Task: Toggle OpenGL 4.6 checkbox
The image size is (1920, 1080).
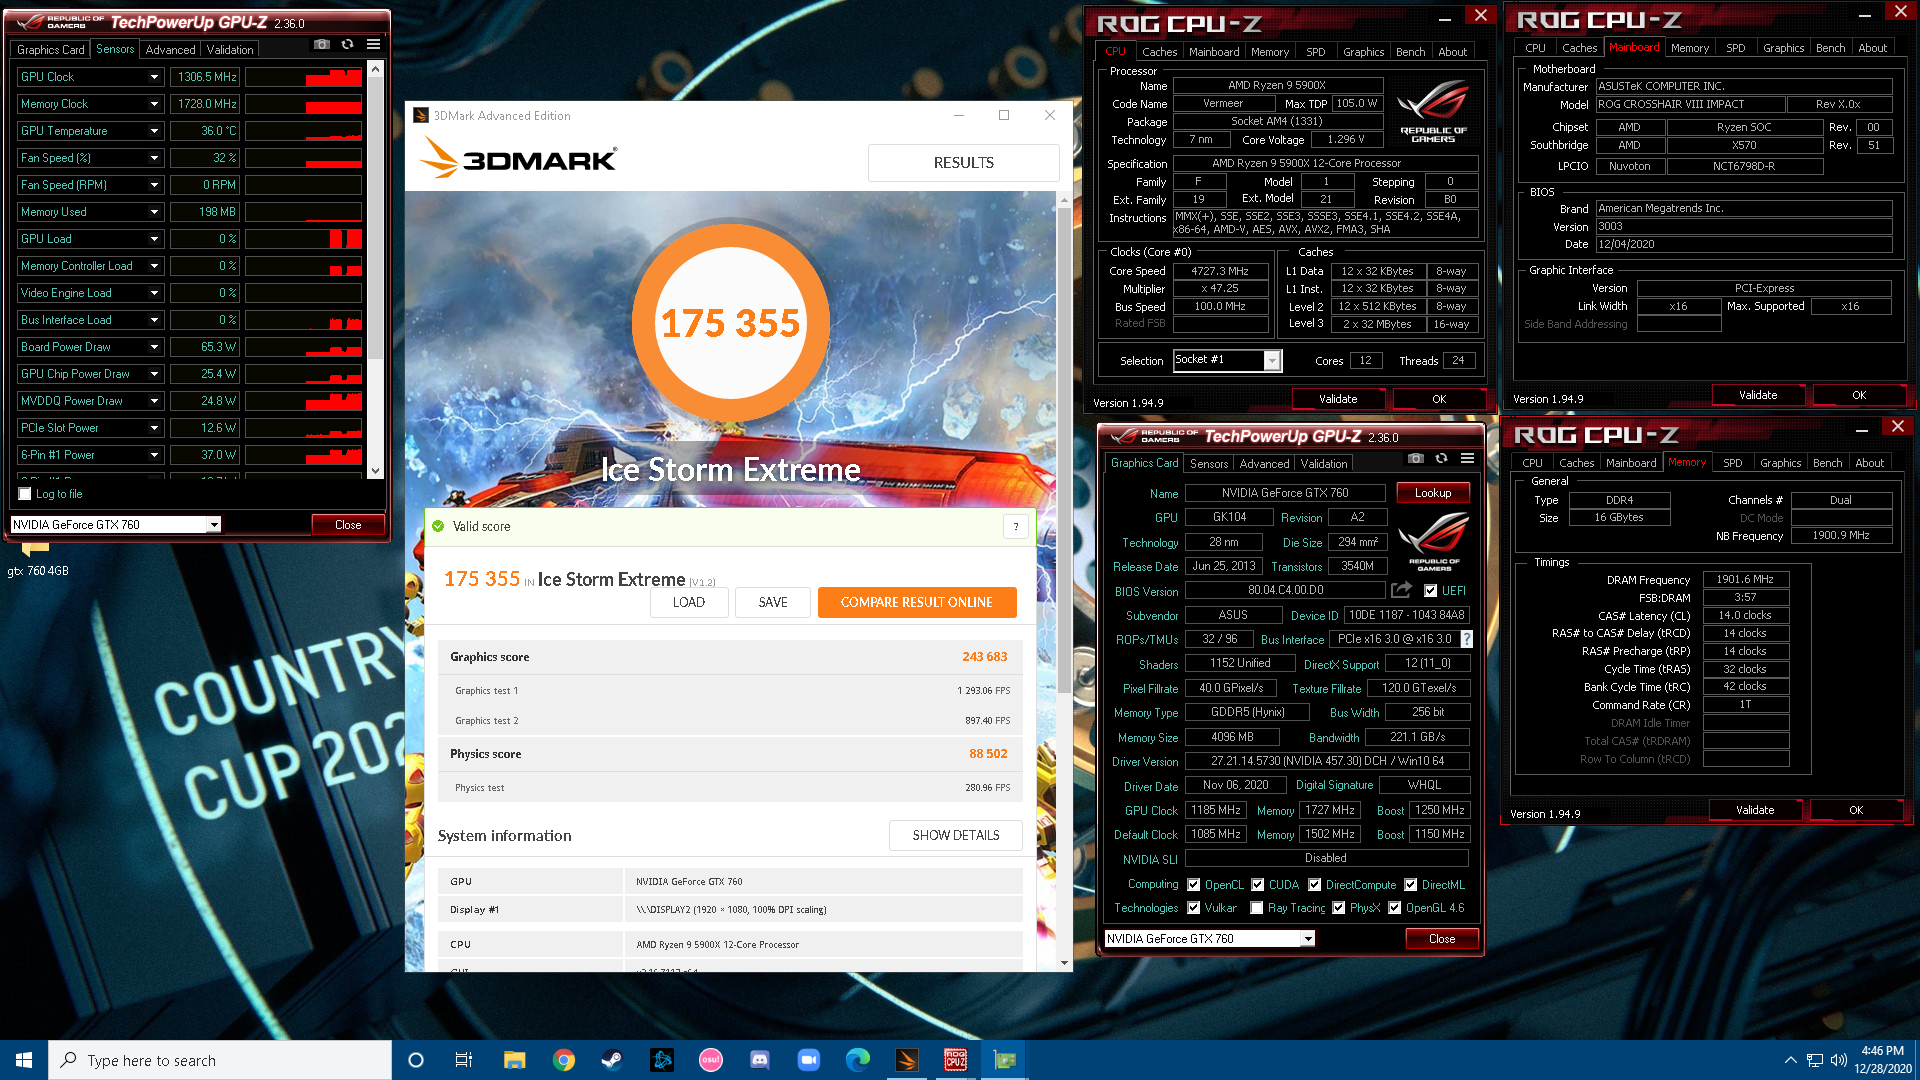Action: pos(1395,908)
